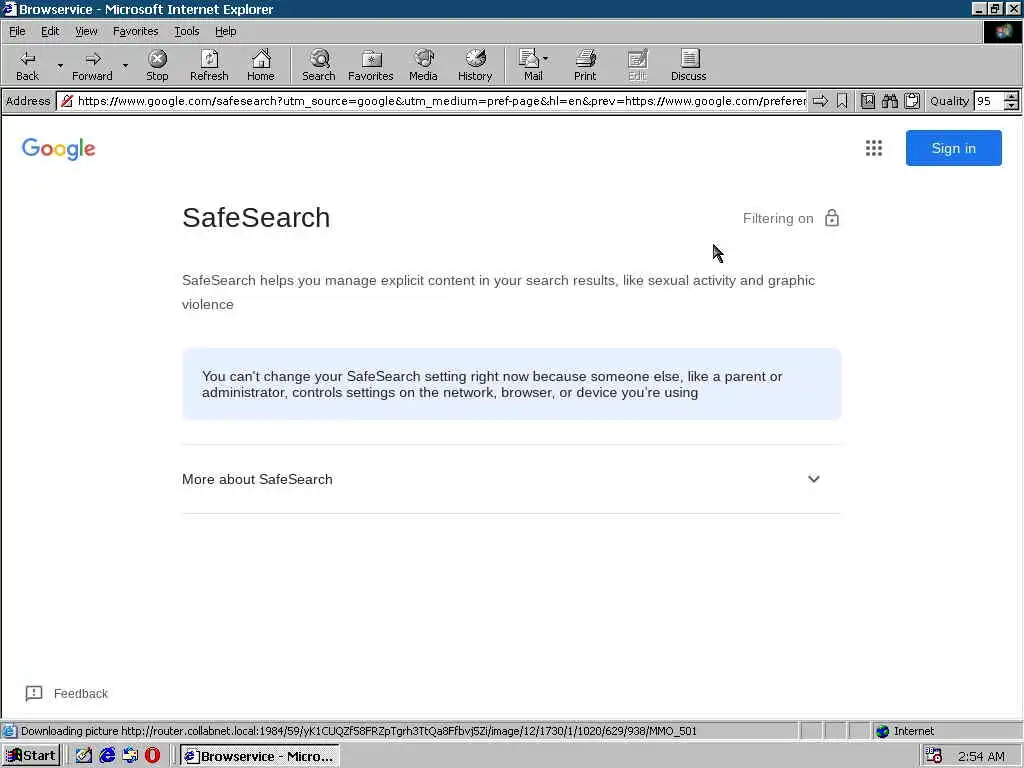1024x768 pixels.
Task: Open the File menu
Action: tap(17, 31)
